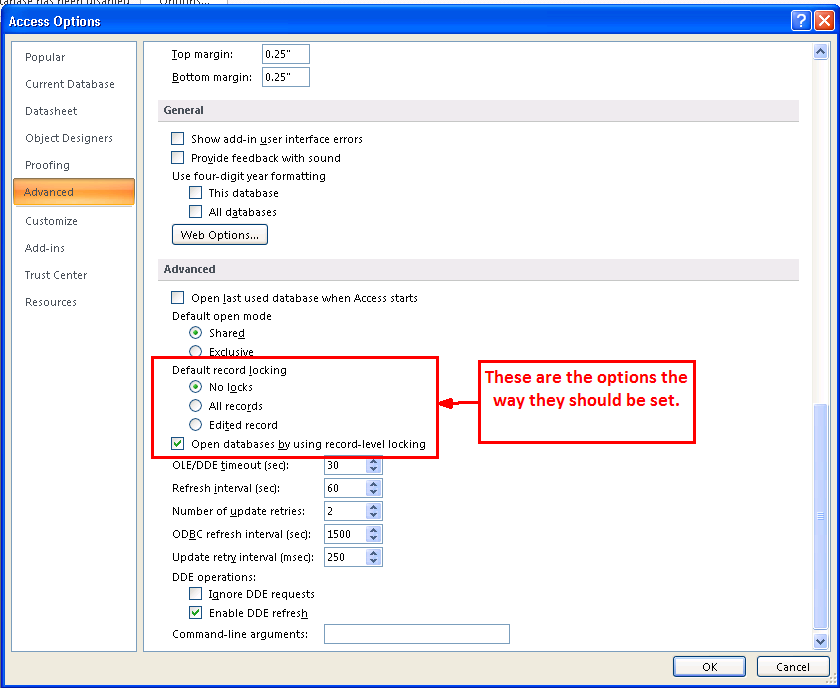Viewport: 840px width, 688px height.
Task: Increase Number of update retries
Action: (x=373, y=507)
